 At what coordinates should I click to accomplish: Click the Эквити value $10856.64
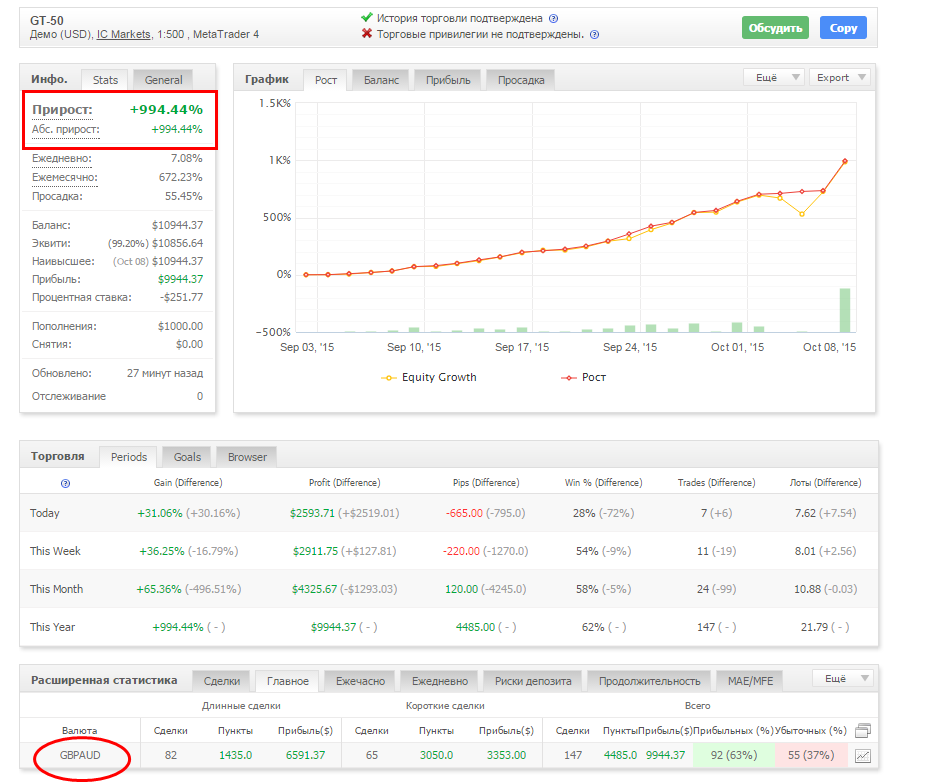point(178,244)
